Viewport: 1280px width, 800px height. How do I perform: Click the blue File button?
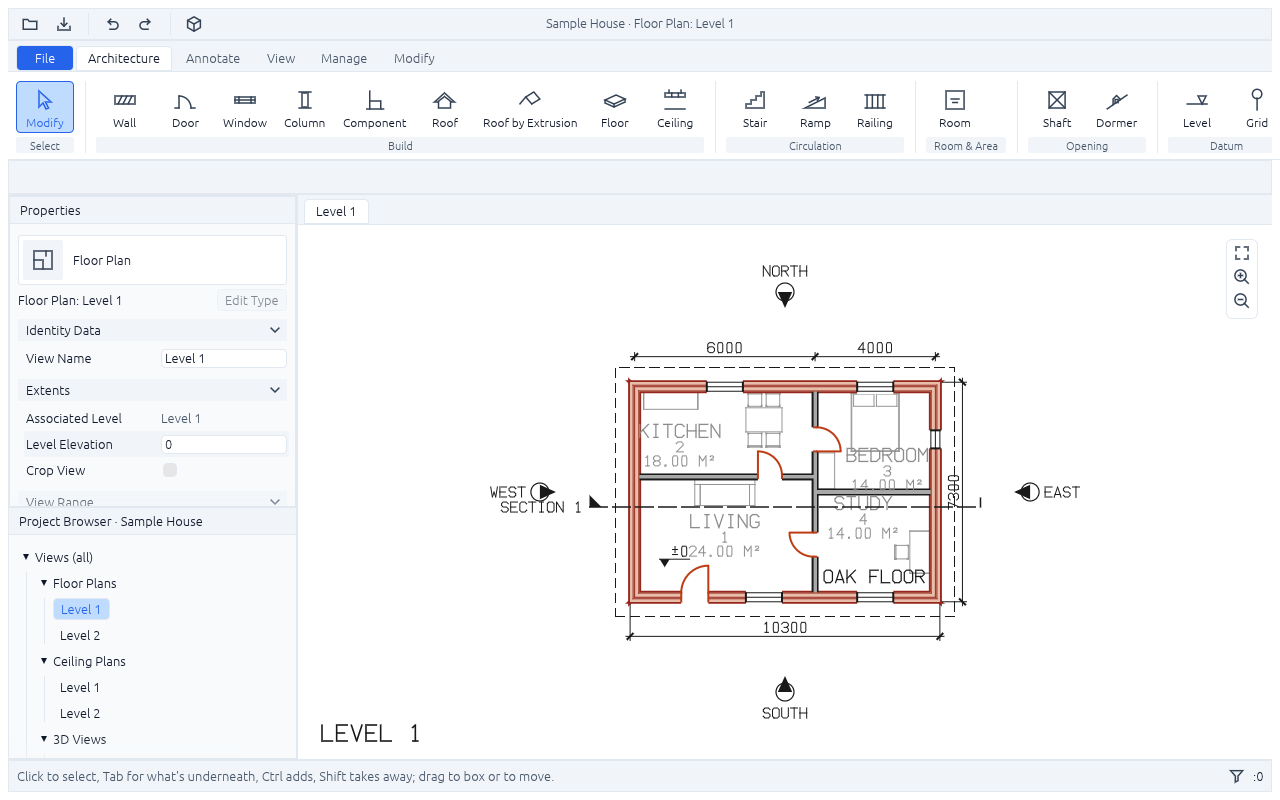(x=45, y=58)
